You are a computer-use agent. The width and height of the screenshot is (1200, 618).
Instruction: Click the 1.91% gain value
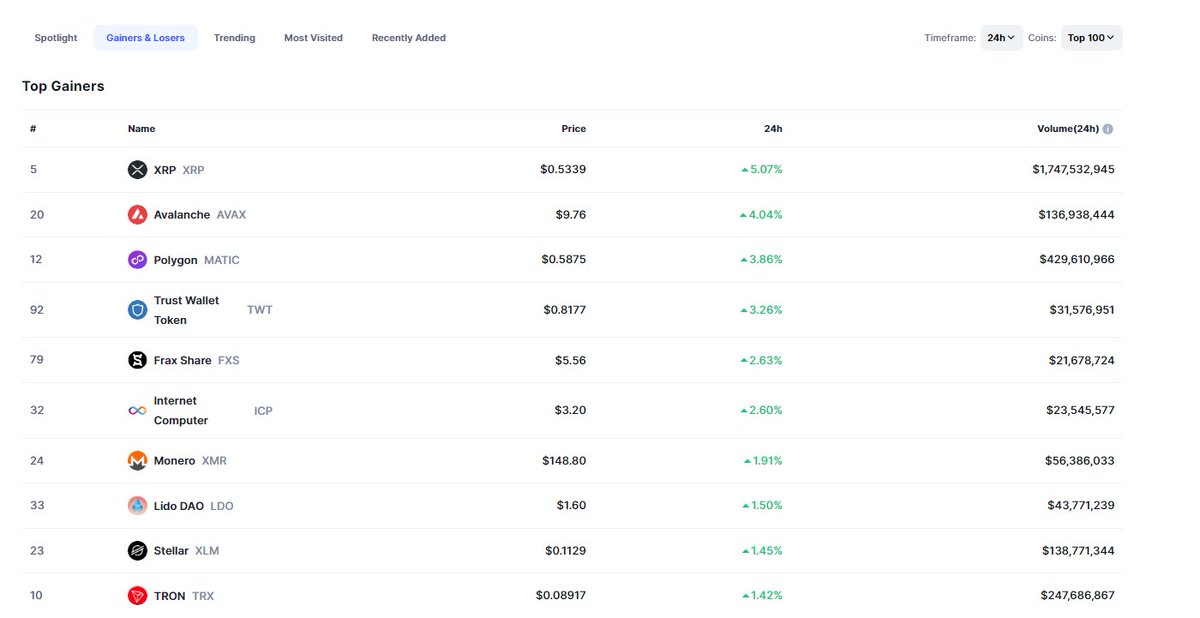coord(763,461)
